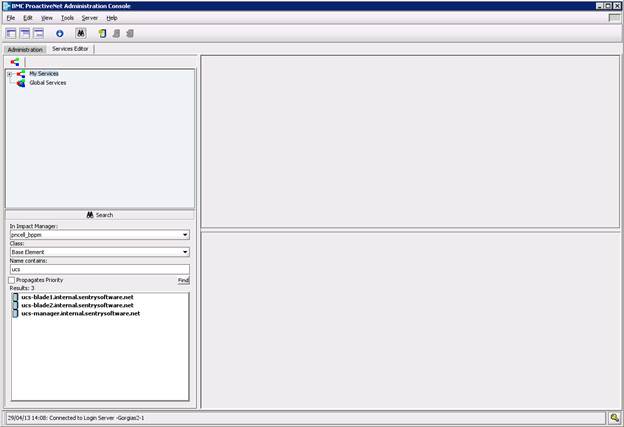Click the first window layout toolbar icon

11,33
